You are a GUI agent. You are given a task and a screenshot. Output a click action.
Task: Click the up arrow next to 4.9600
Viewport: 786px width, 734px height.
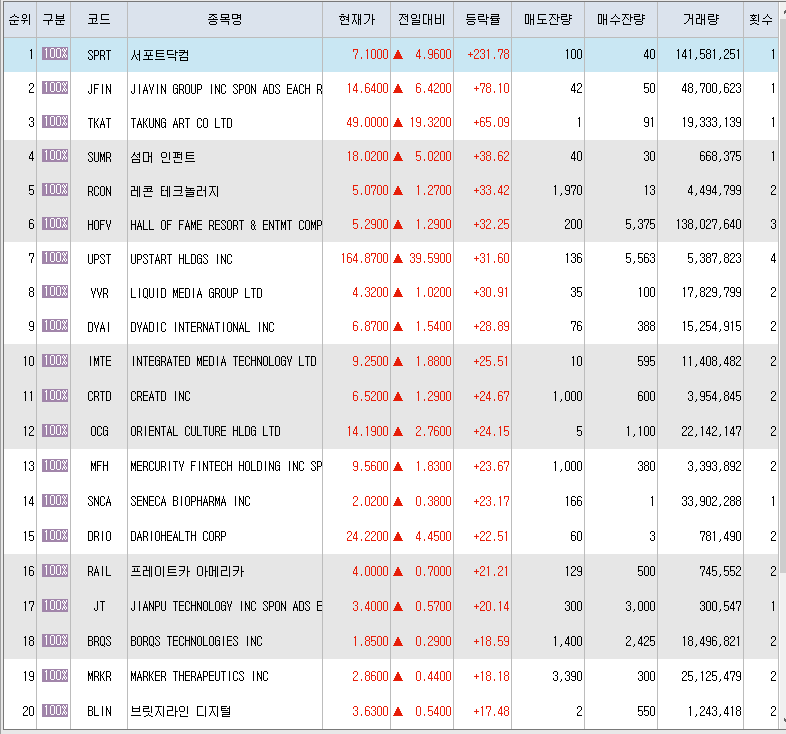(398, 55)
